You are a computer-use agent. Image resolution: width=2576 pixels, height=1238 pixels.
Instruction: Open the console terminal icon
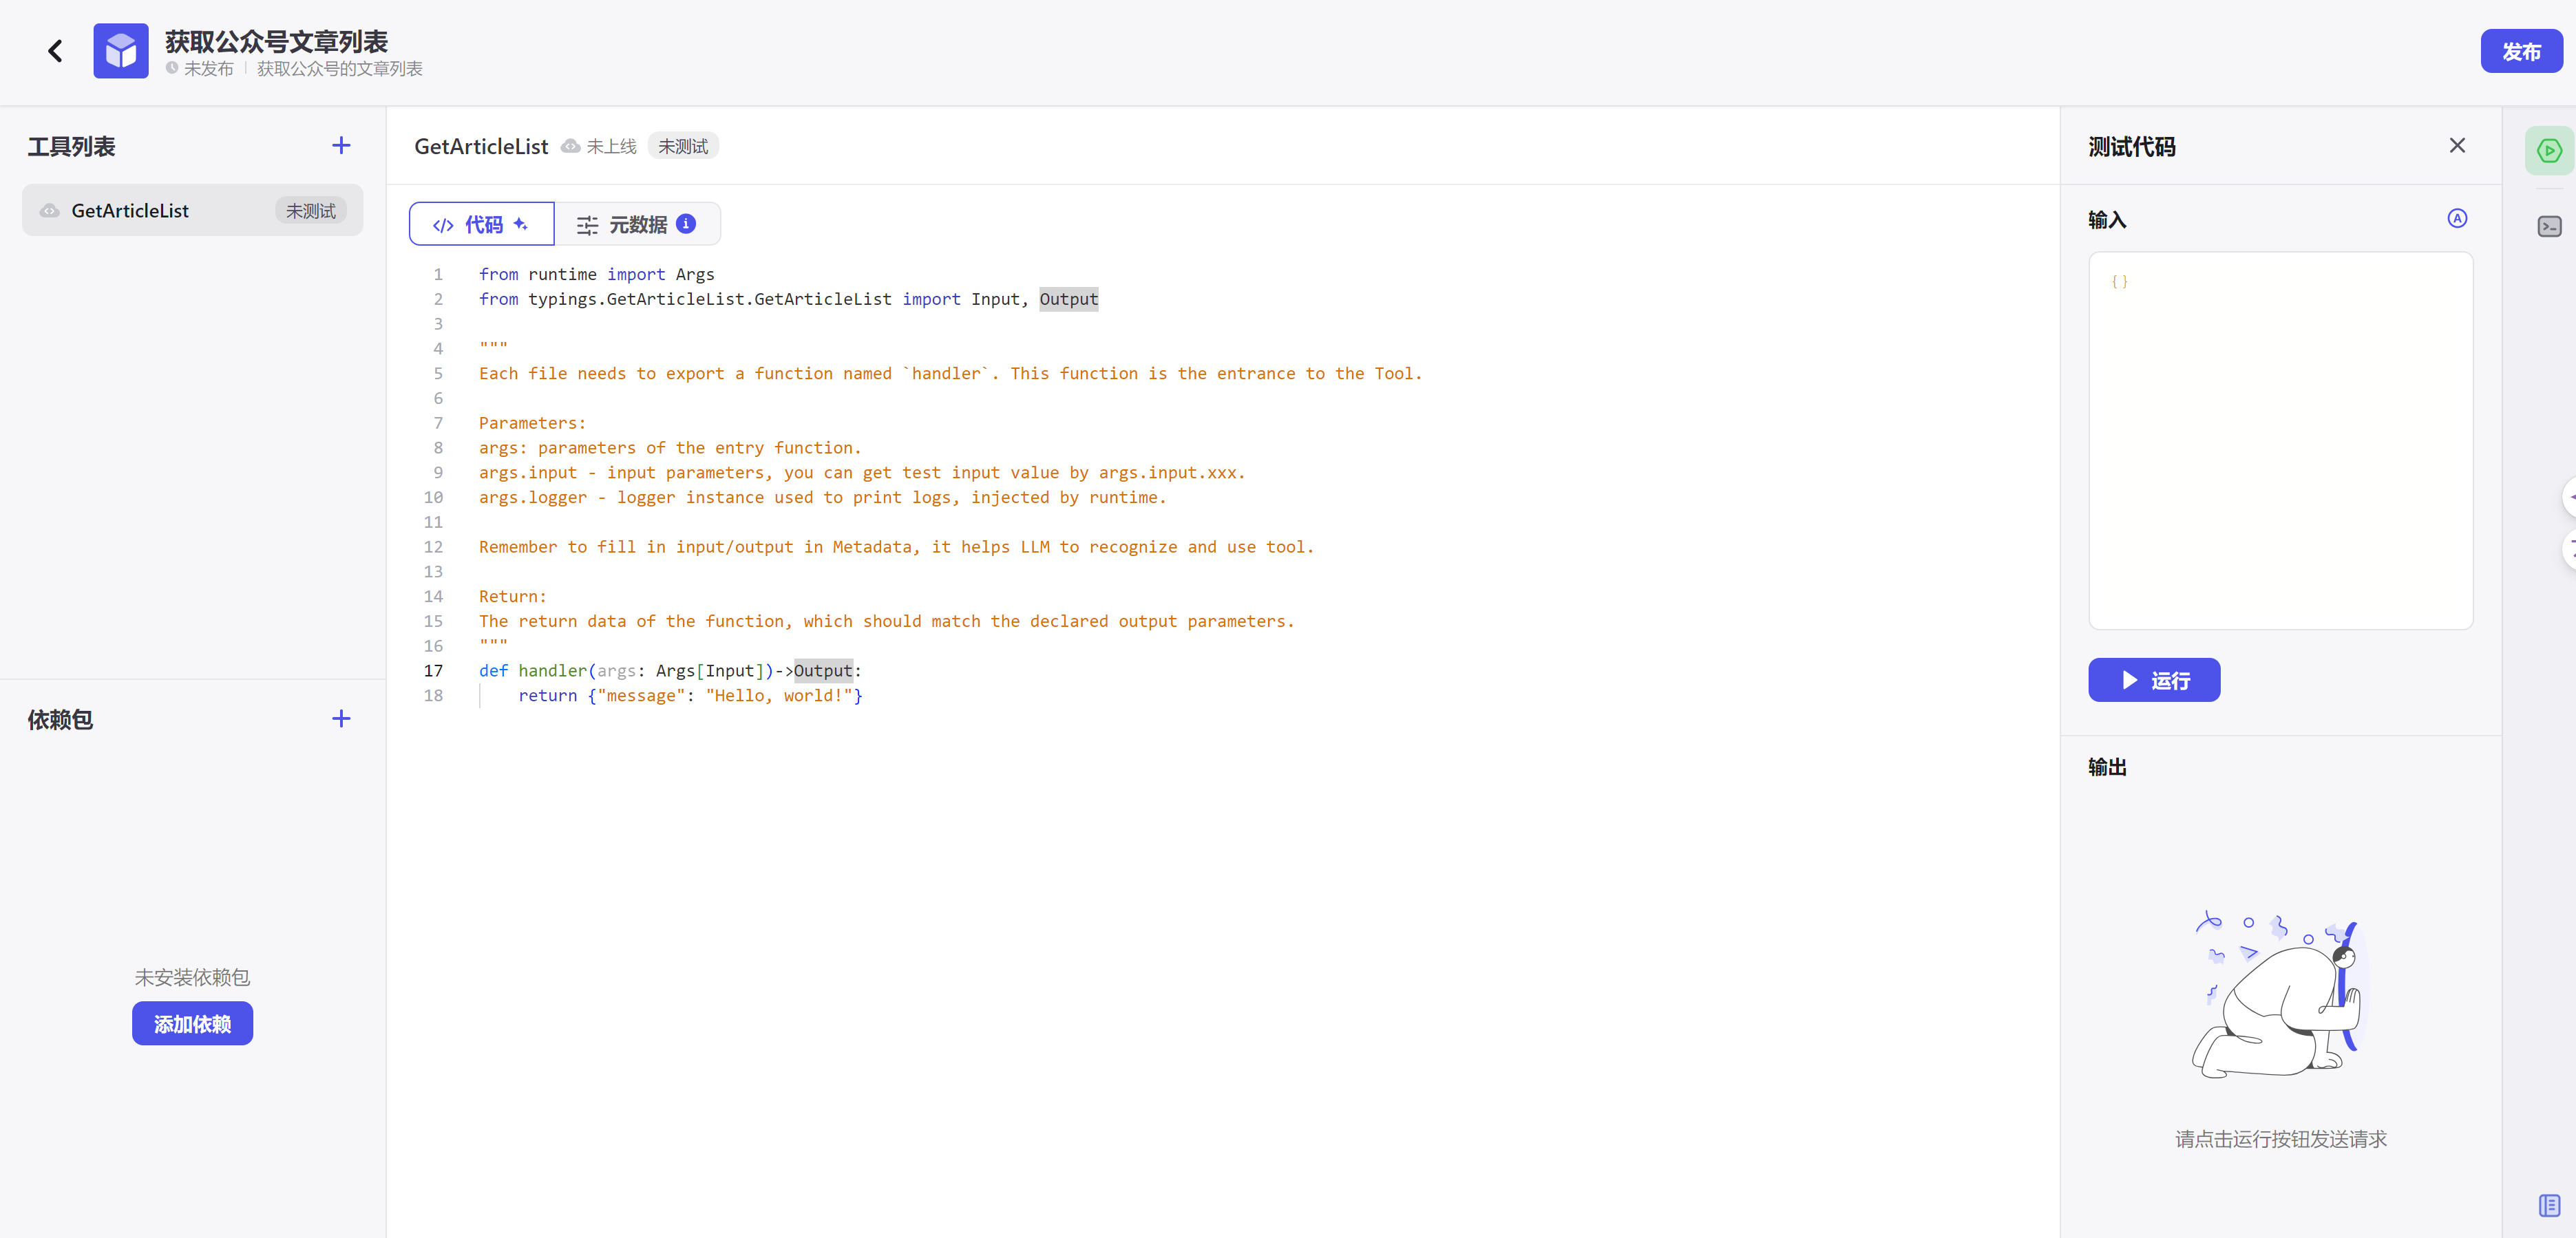2549,227
